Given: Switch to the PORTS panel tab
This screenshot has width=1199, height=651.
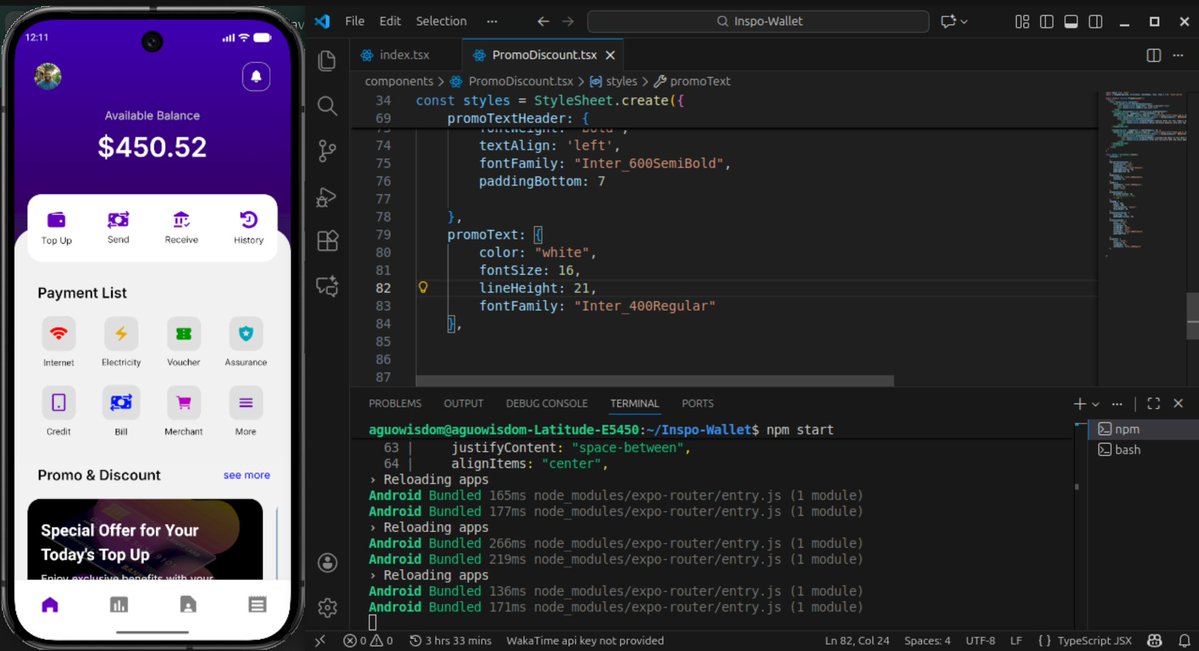Looking at the screenshot, I should pos(697,403).
